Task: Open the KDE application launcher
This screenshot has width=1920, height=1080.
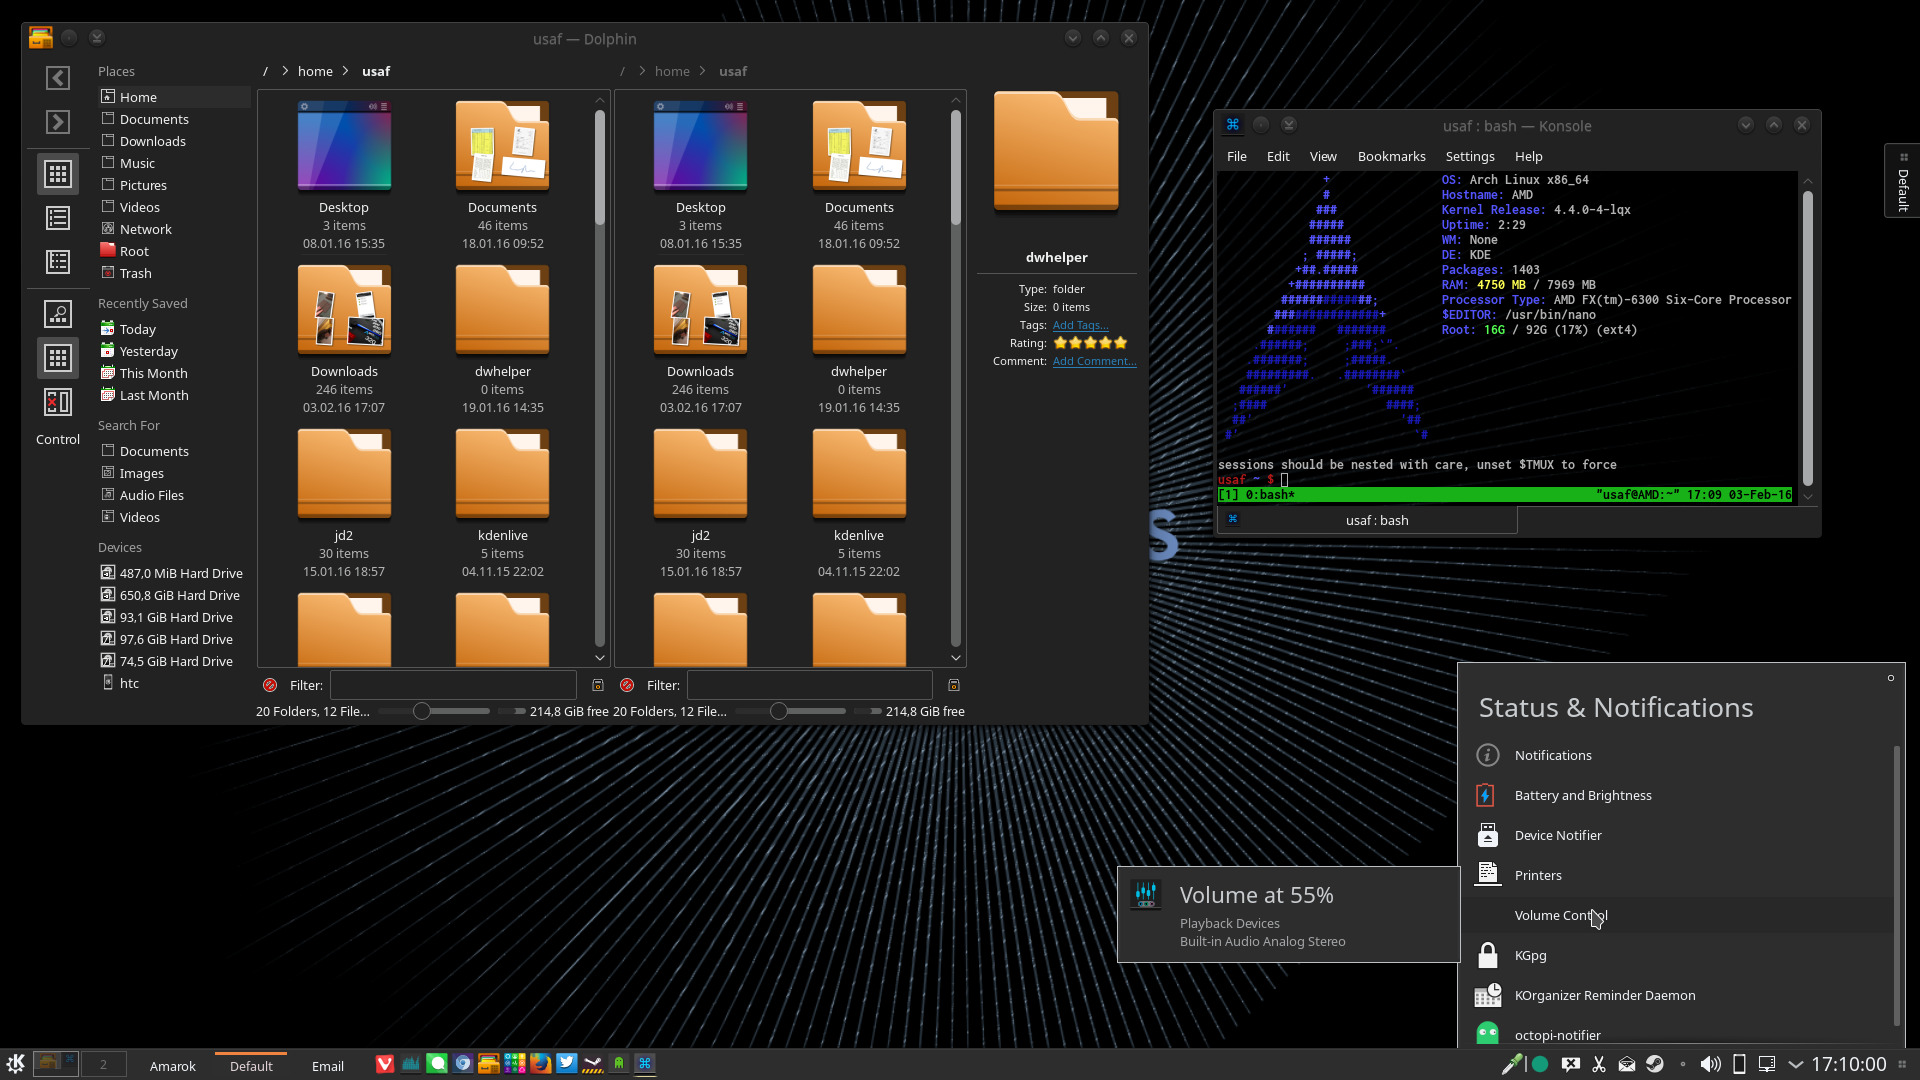Action: coord(15,1064)
